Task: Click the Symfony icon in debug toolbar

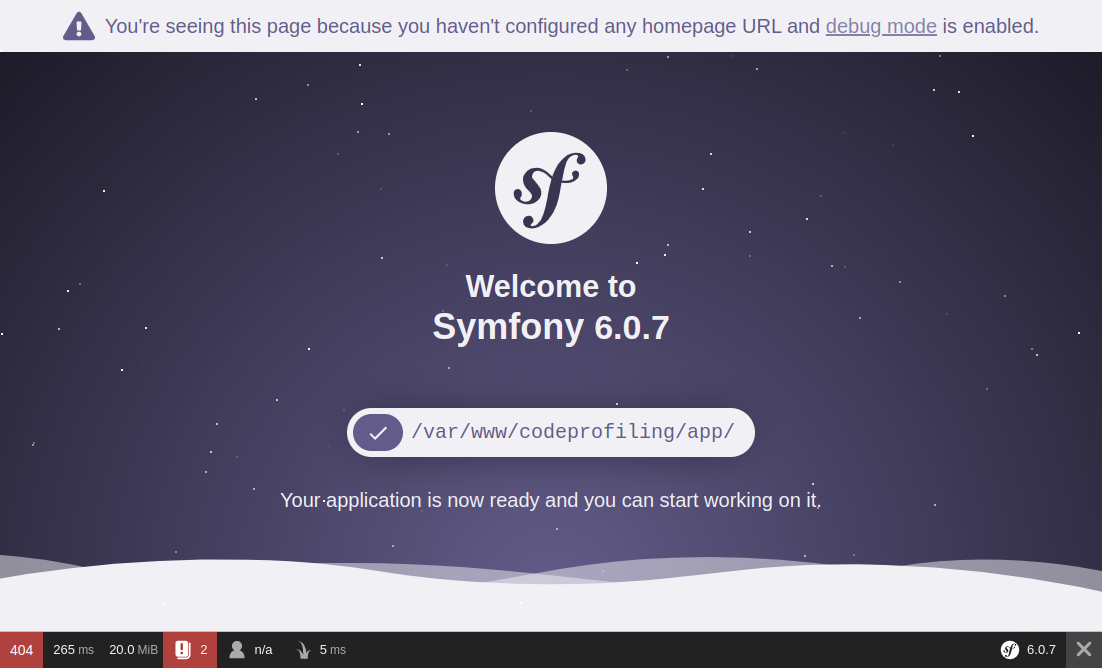Action: tap(1010, 650)
